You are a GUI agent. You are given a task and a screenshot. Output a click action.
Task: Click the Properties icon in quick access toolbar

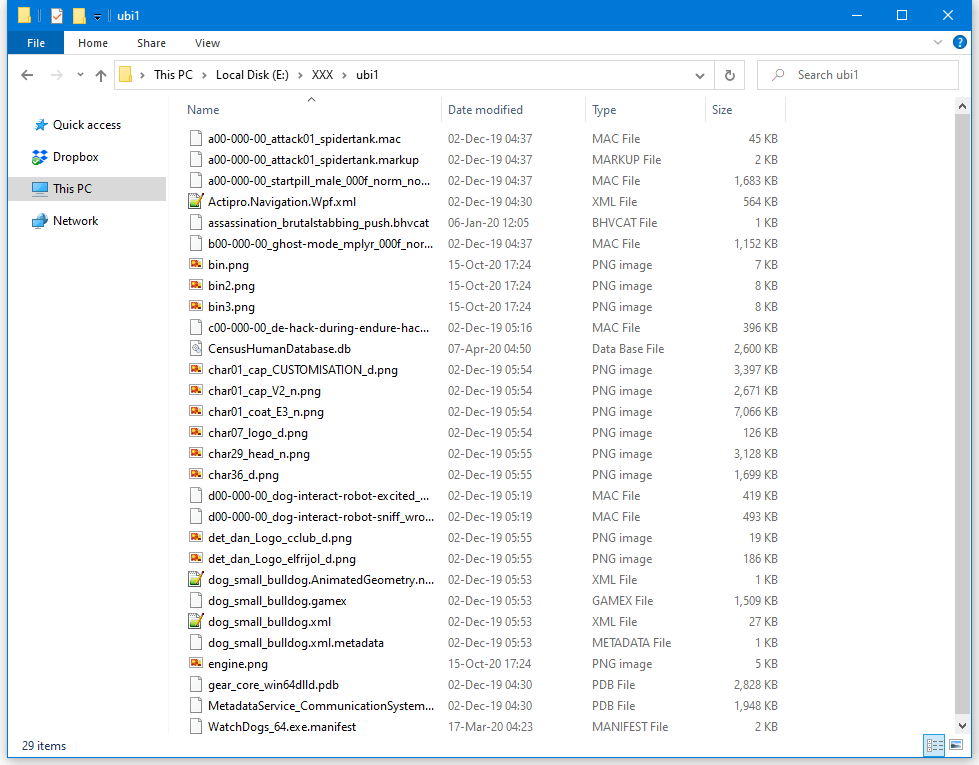click(x=57, y=15)
